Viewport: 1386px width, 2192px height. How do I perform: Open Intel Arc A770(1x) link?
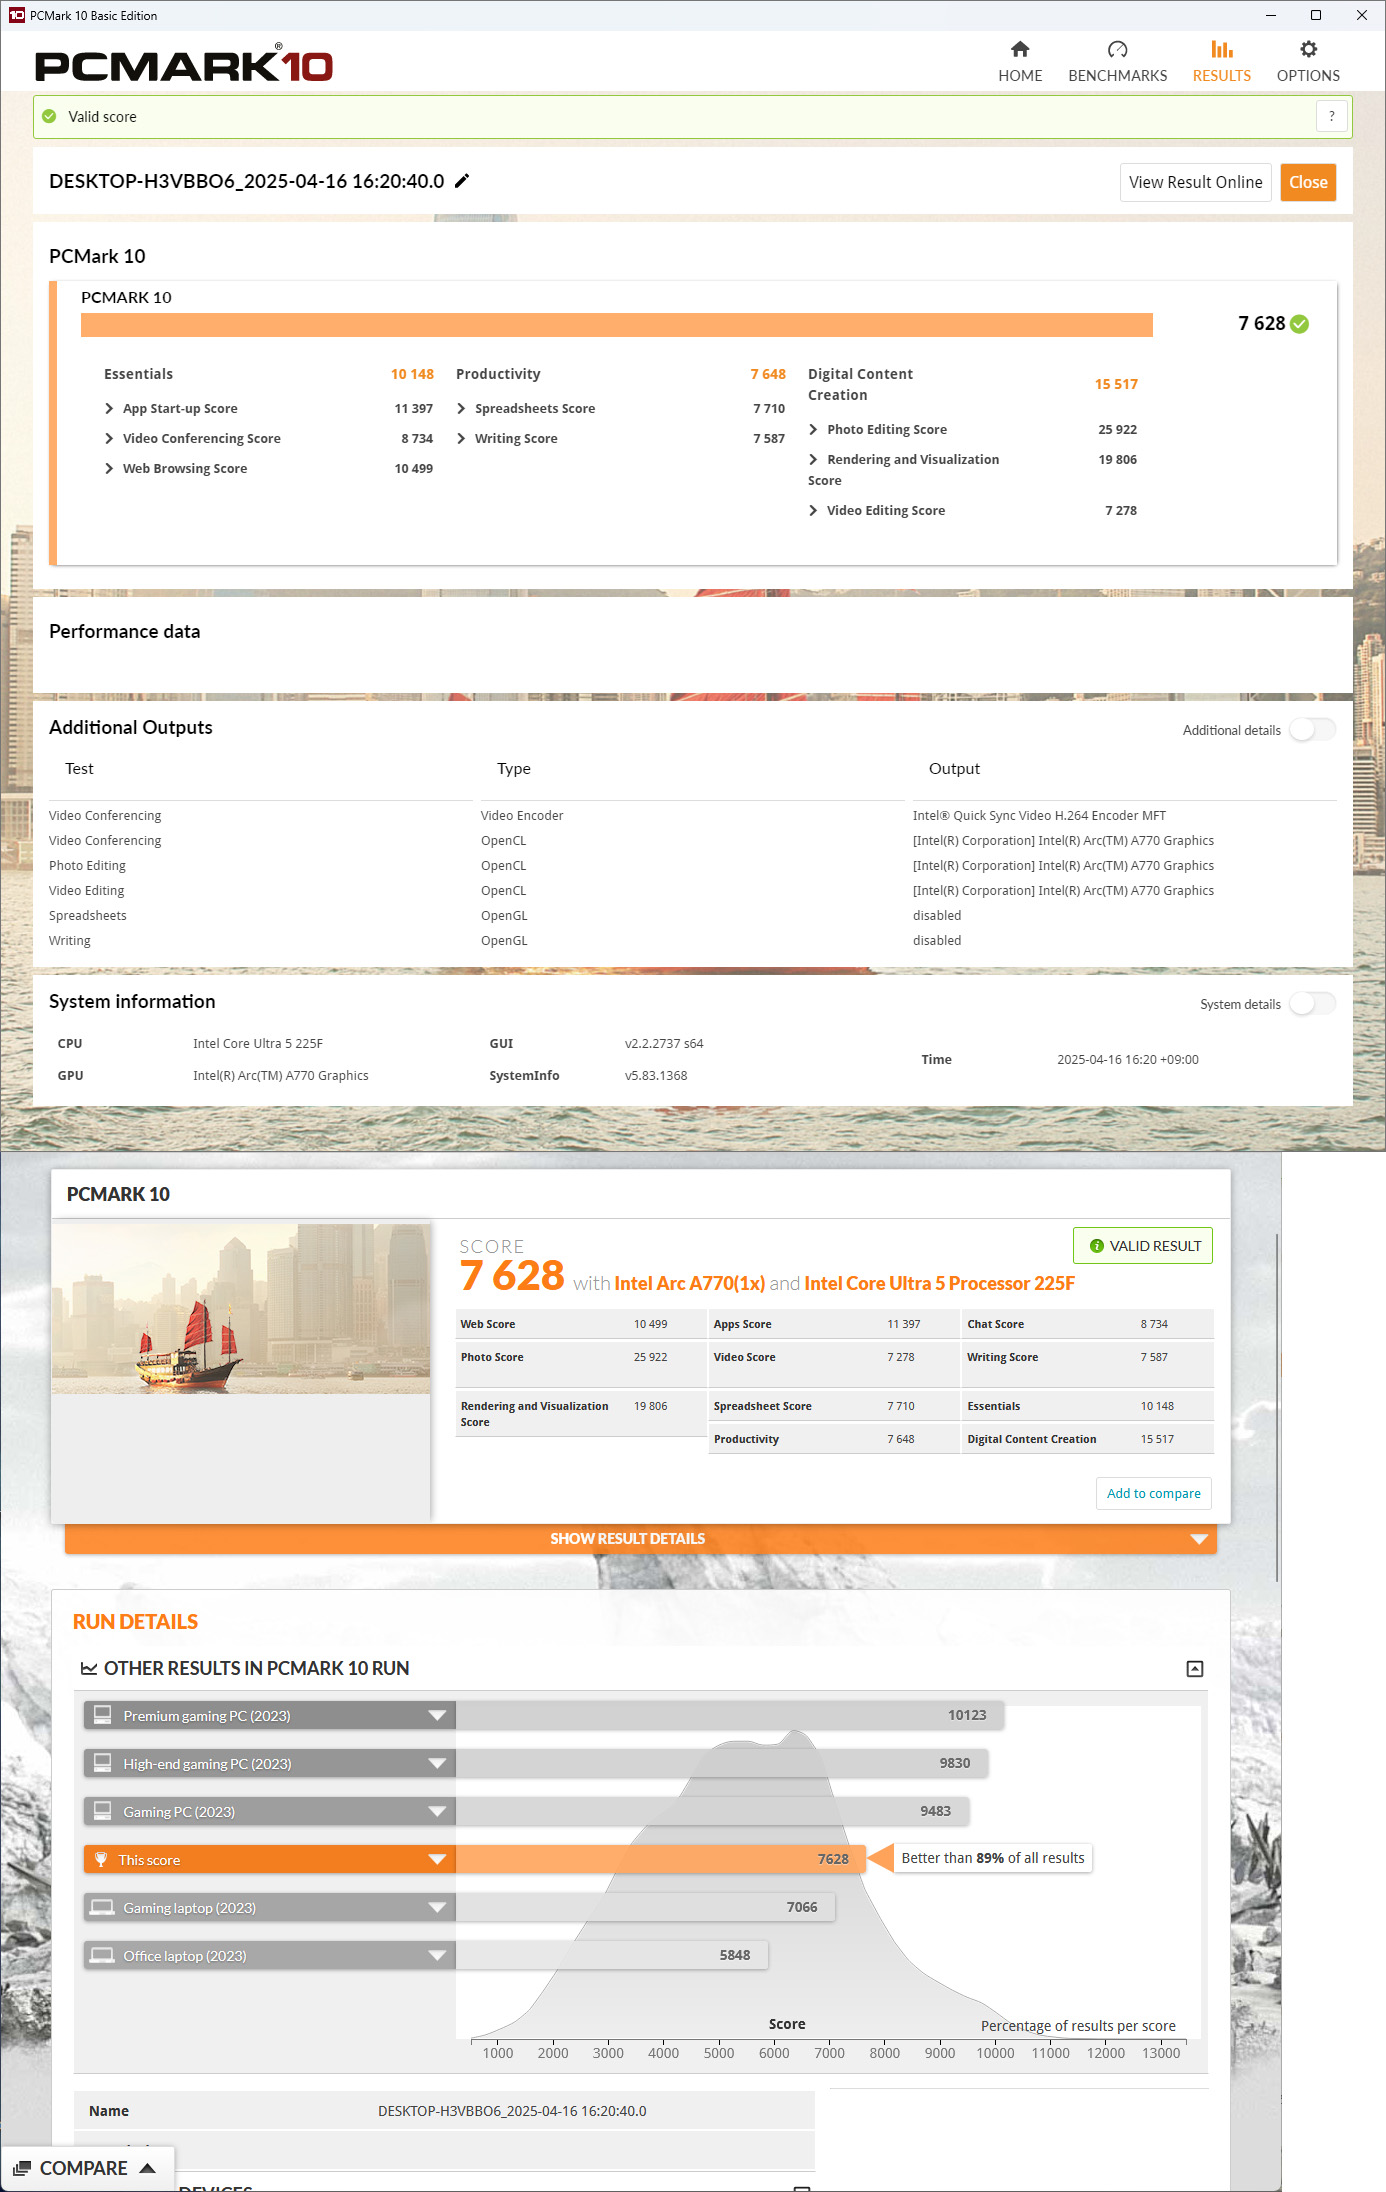coord(689,1283)
